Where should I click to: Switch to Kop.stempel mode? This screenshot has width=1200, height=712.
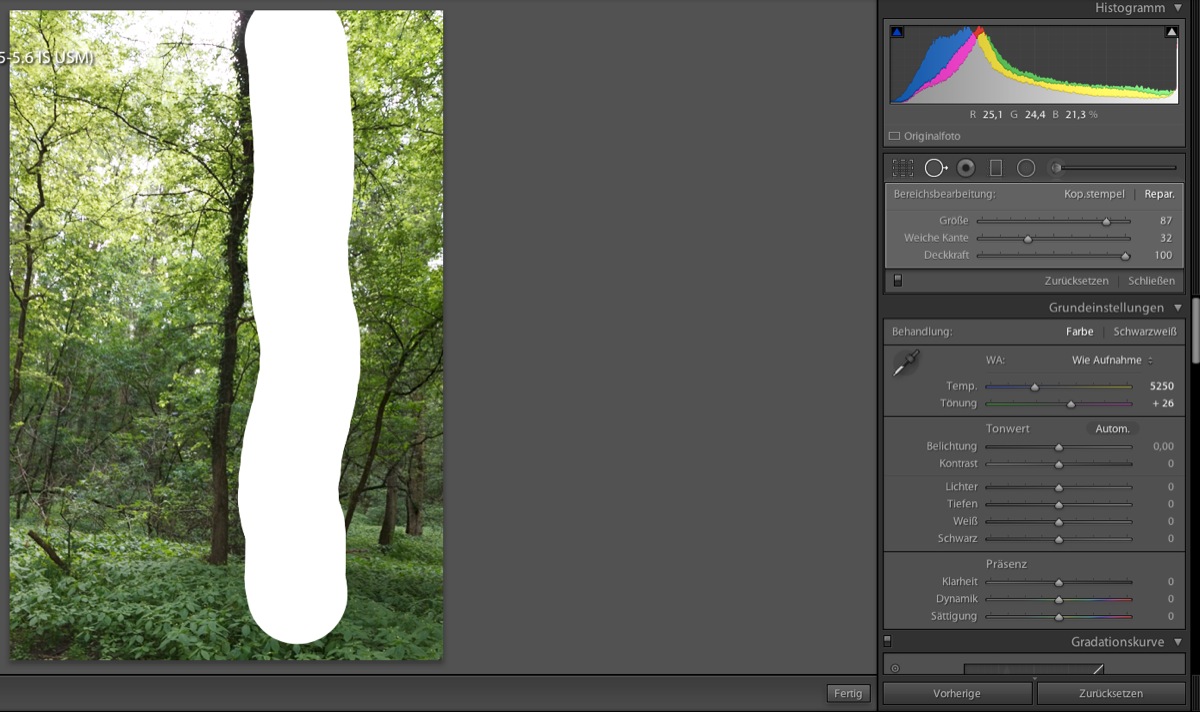pyautogui.click(x=1094, y=194)
